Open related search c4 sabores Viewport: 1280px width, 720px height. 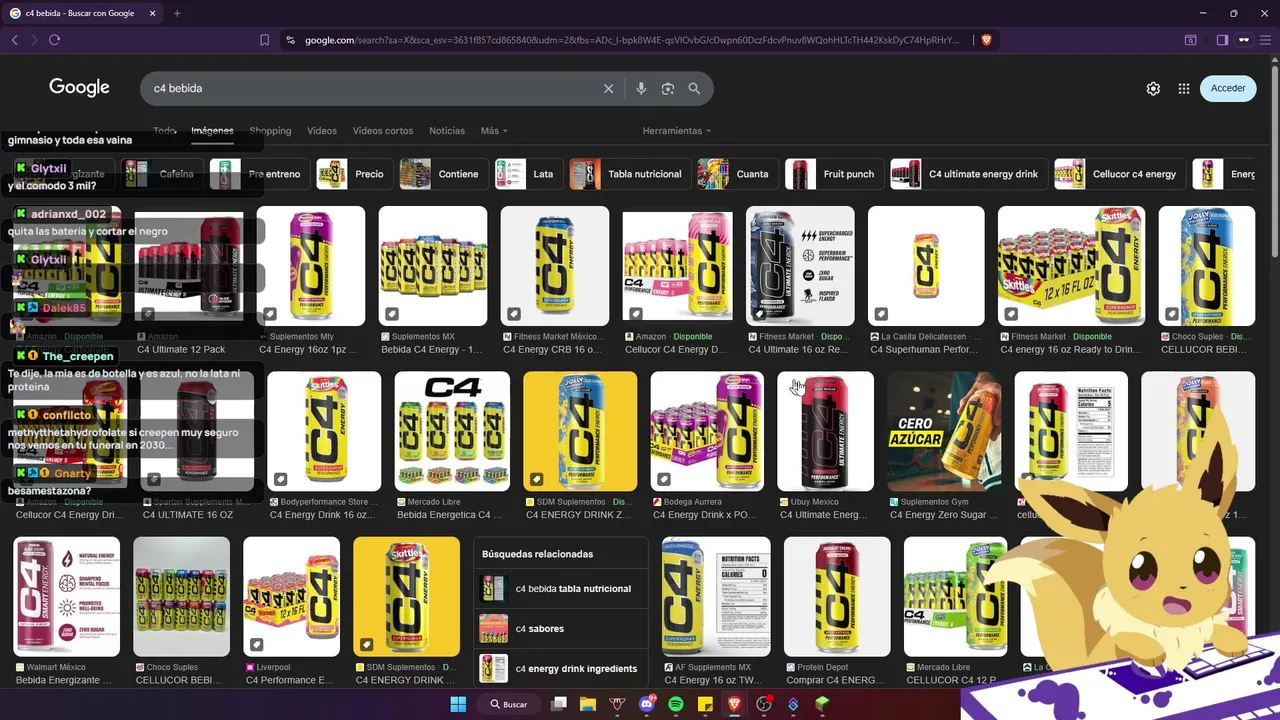pos(560,629)
